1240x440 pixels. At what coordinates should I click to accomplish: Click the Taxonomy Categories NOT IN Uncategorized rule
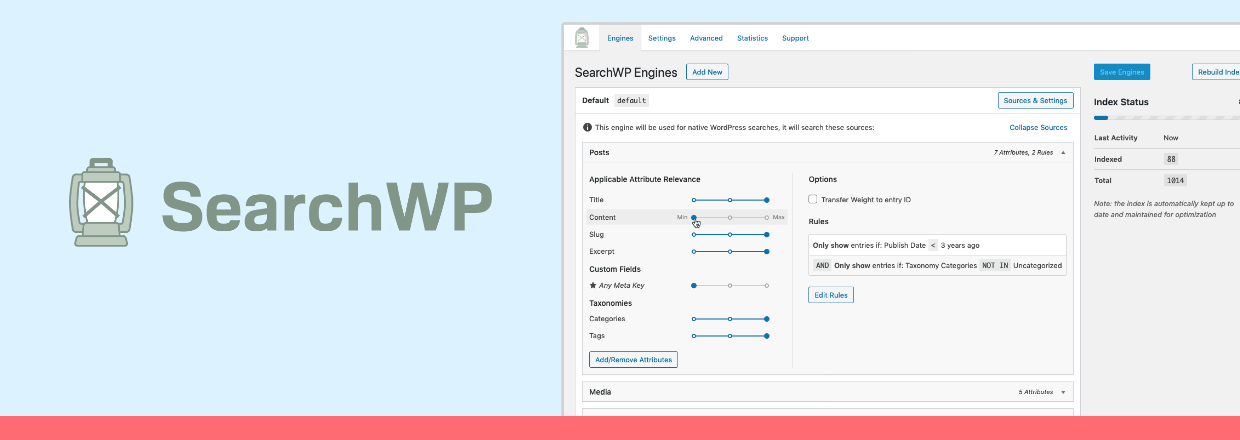pos(937,265)
